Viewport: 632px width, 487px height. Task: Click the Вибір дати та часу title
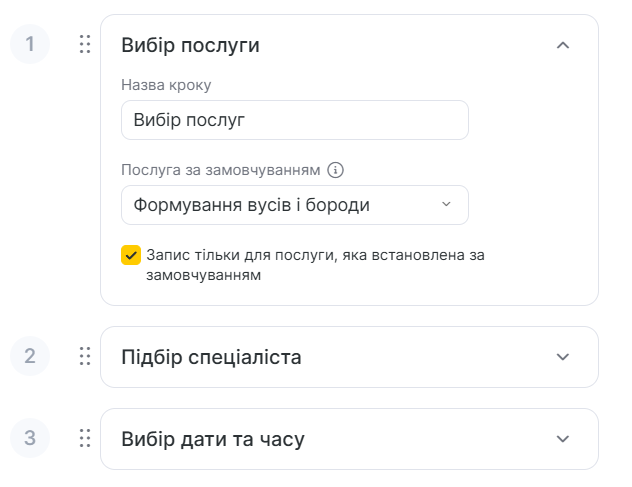(212, 439)
